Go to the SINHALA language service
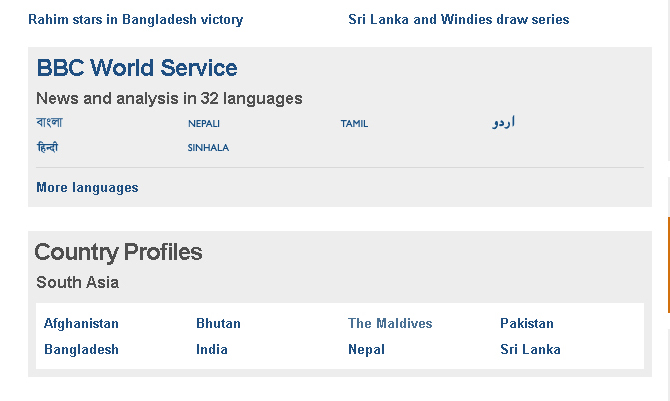The image size is (670, 401). click(208, 148)
